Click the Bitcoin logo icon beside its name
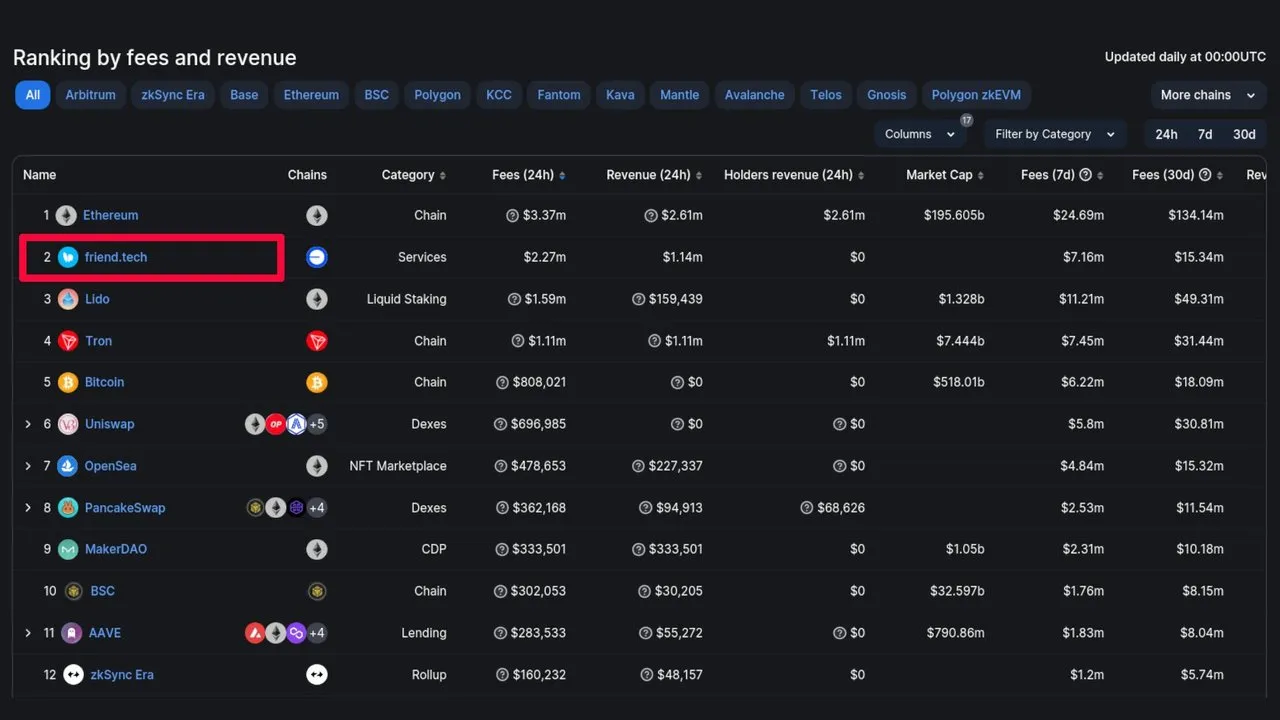This screenshot has height=720, width=1280. click(x=68, y=382)
